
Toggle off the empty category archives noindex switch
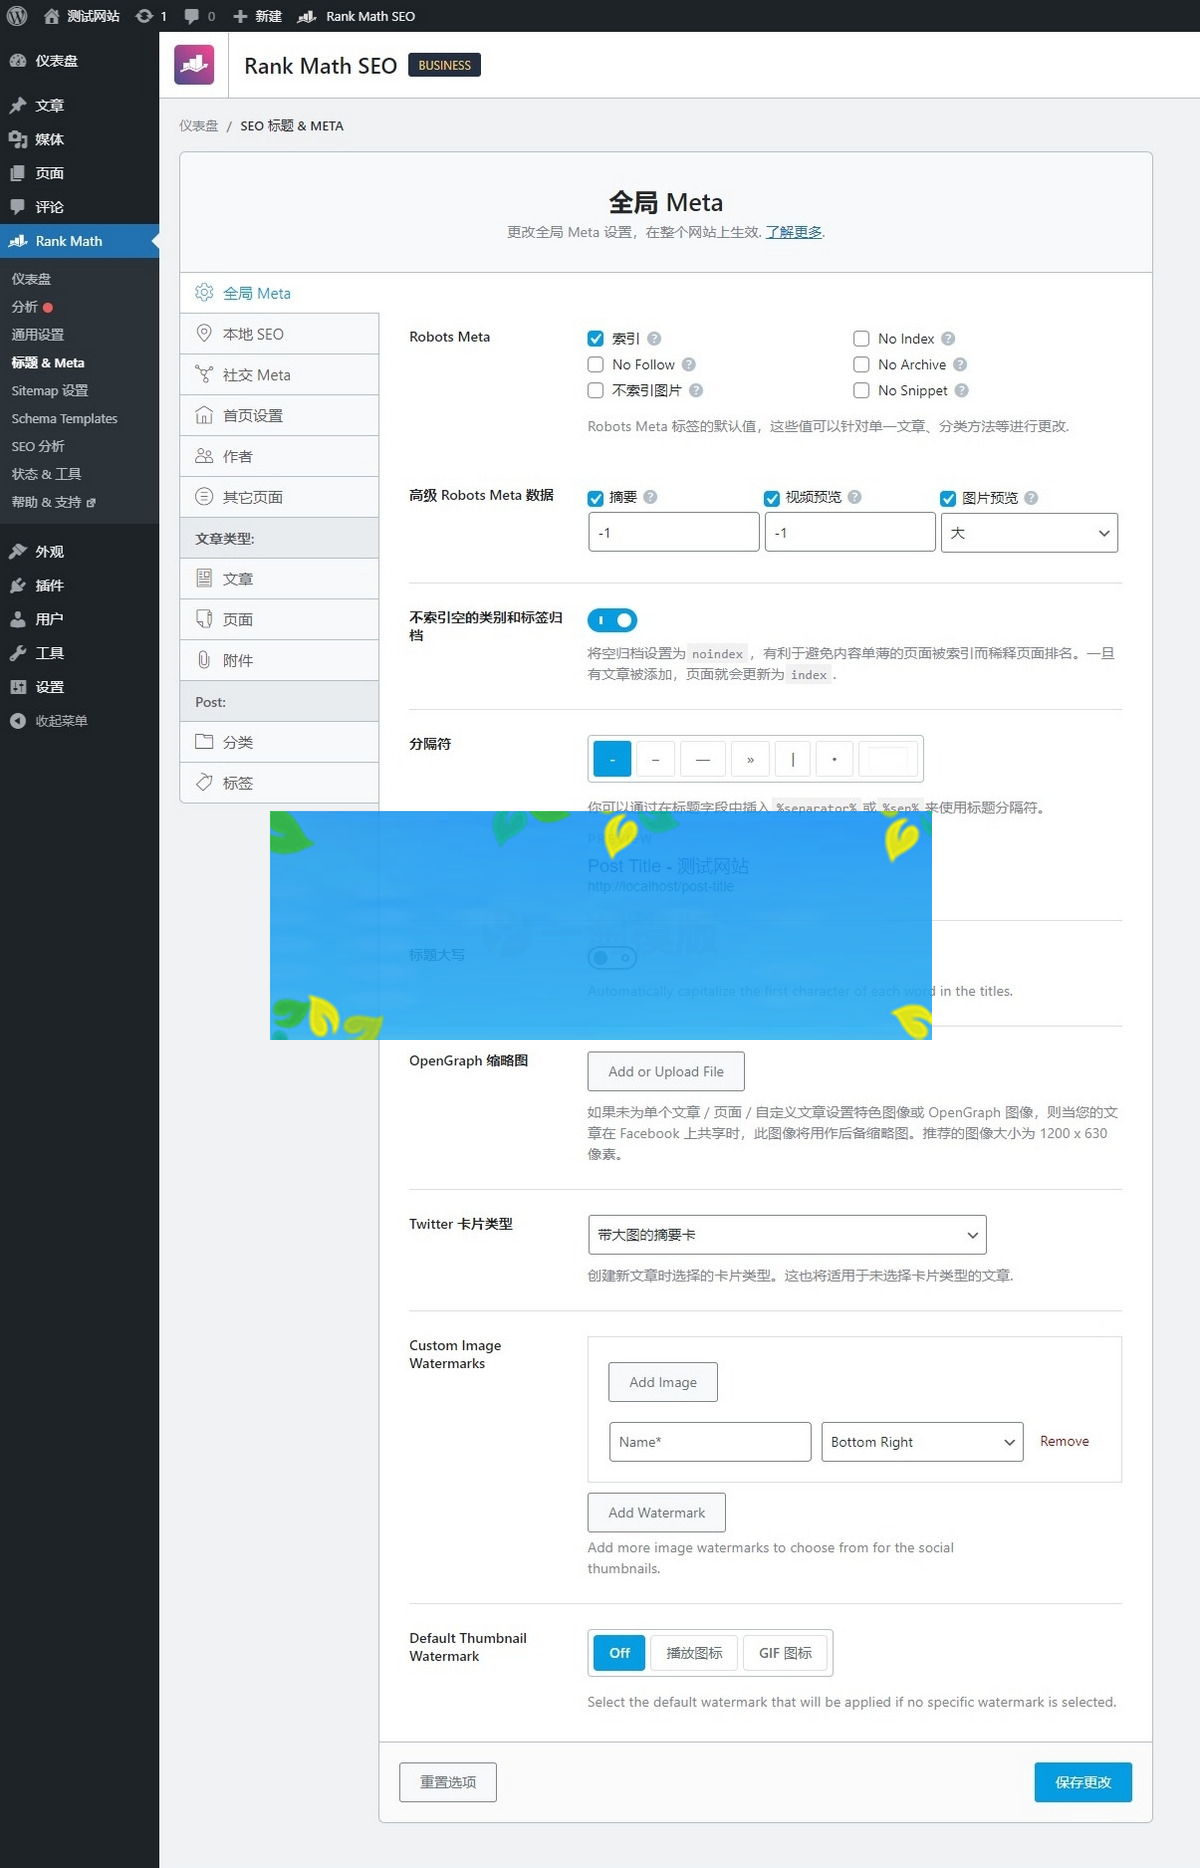[612, 621]
